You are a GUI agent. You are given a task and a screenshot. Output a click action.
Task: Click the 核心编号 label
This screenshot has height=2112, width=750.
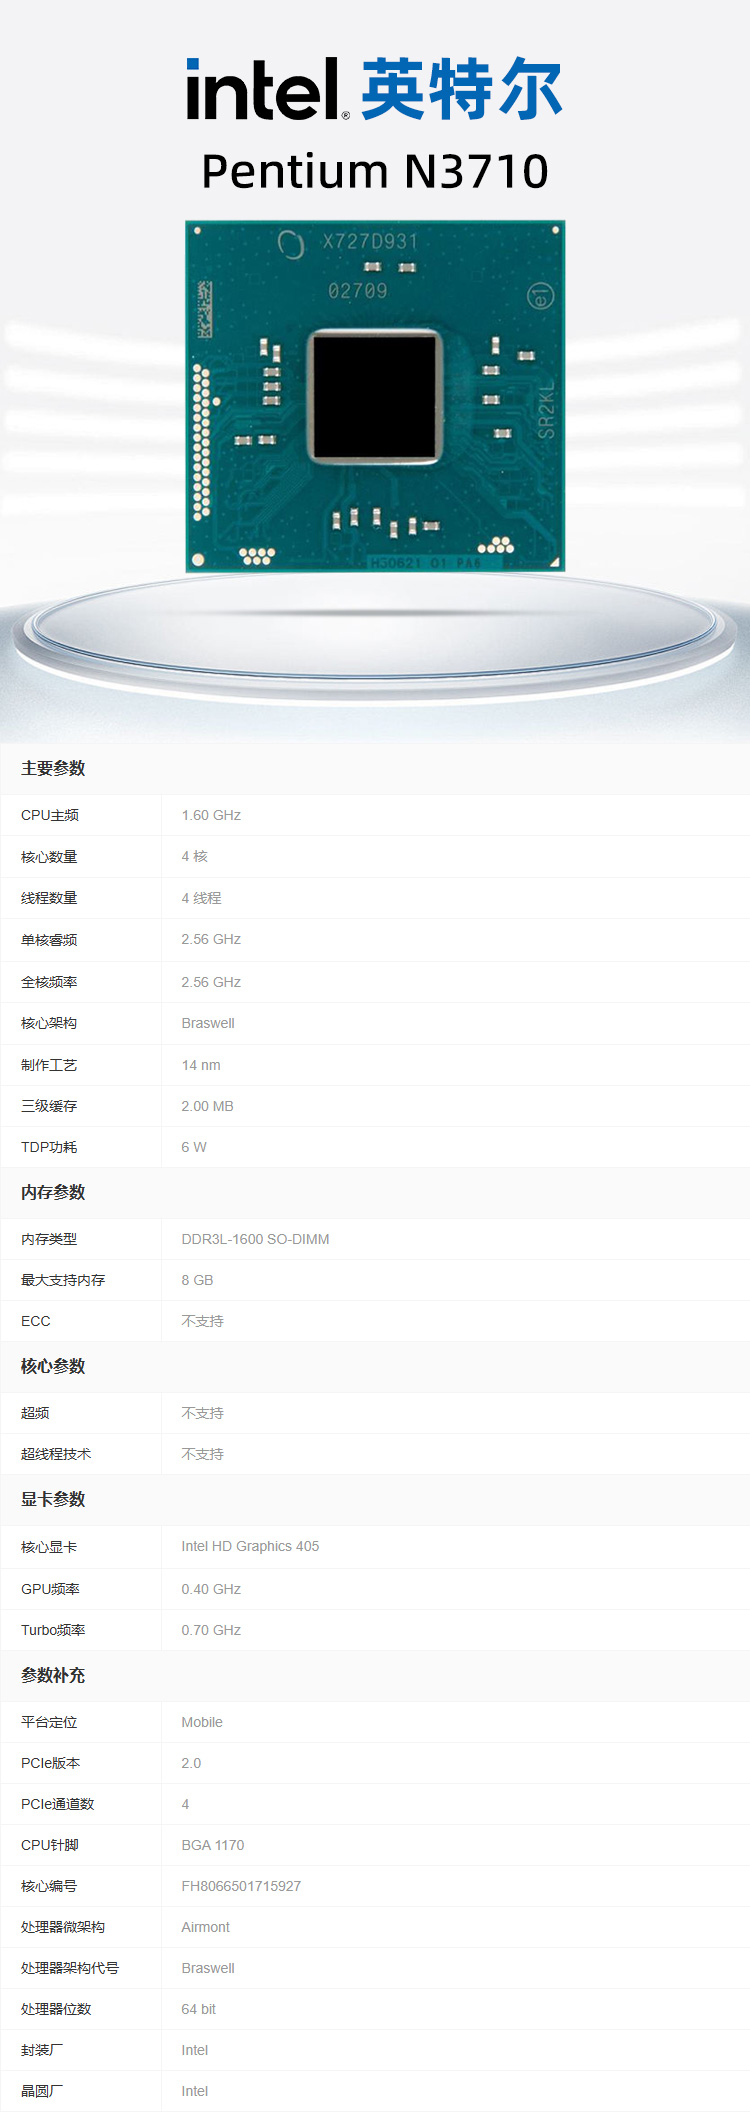coord(49,1886)
